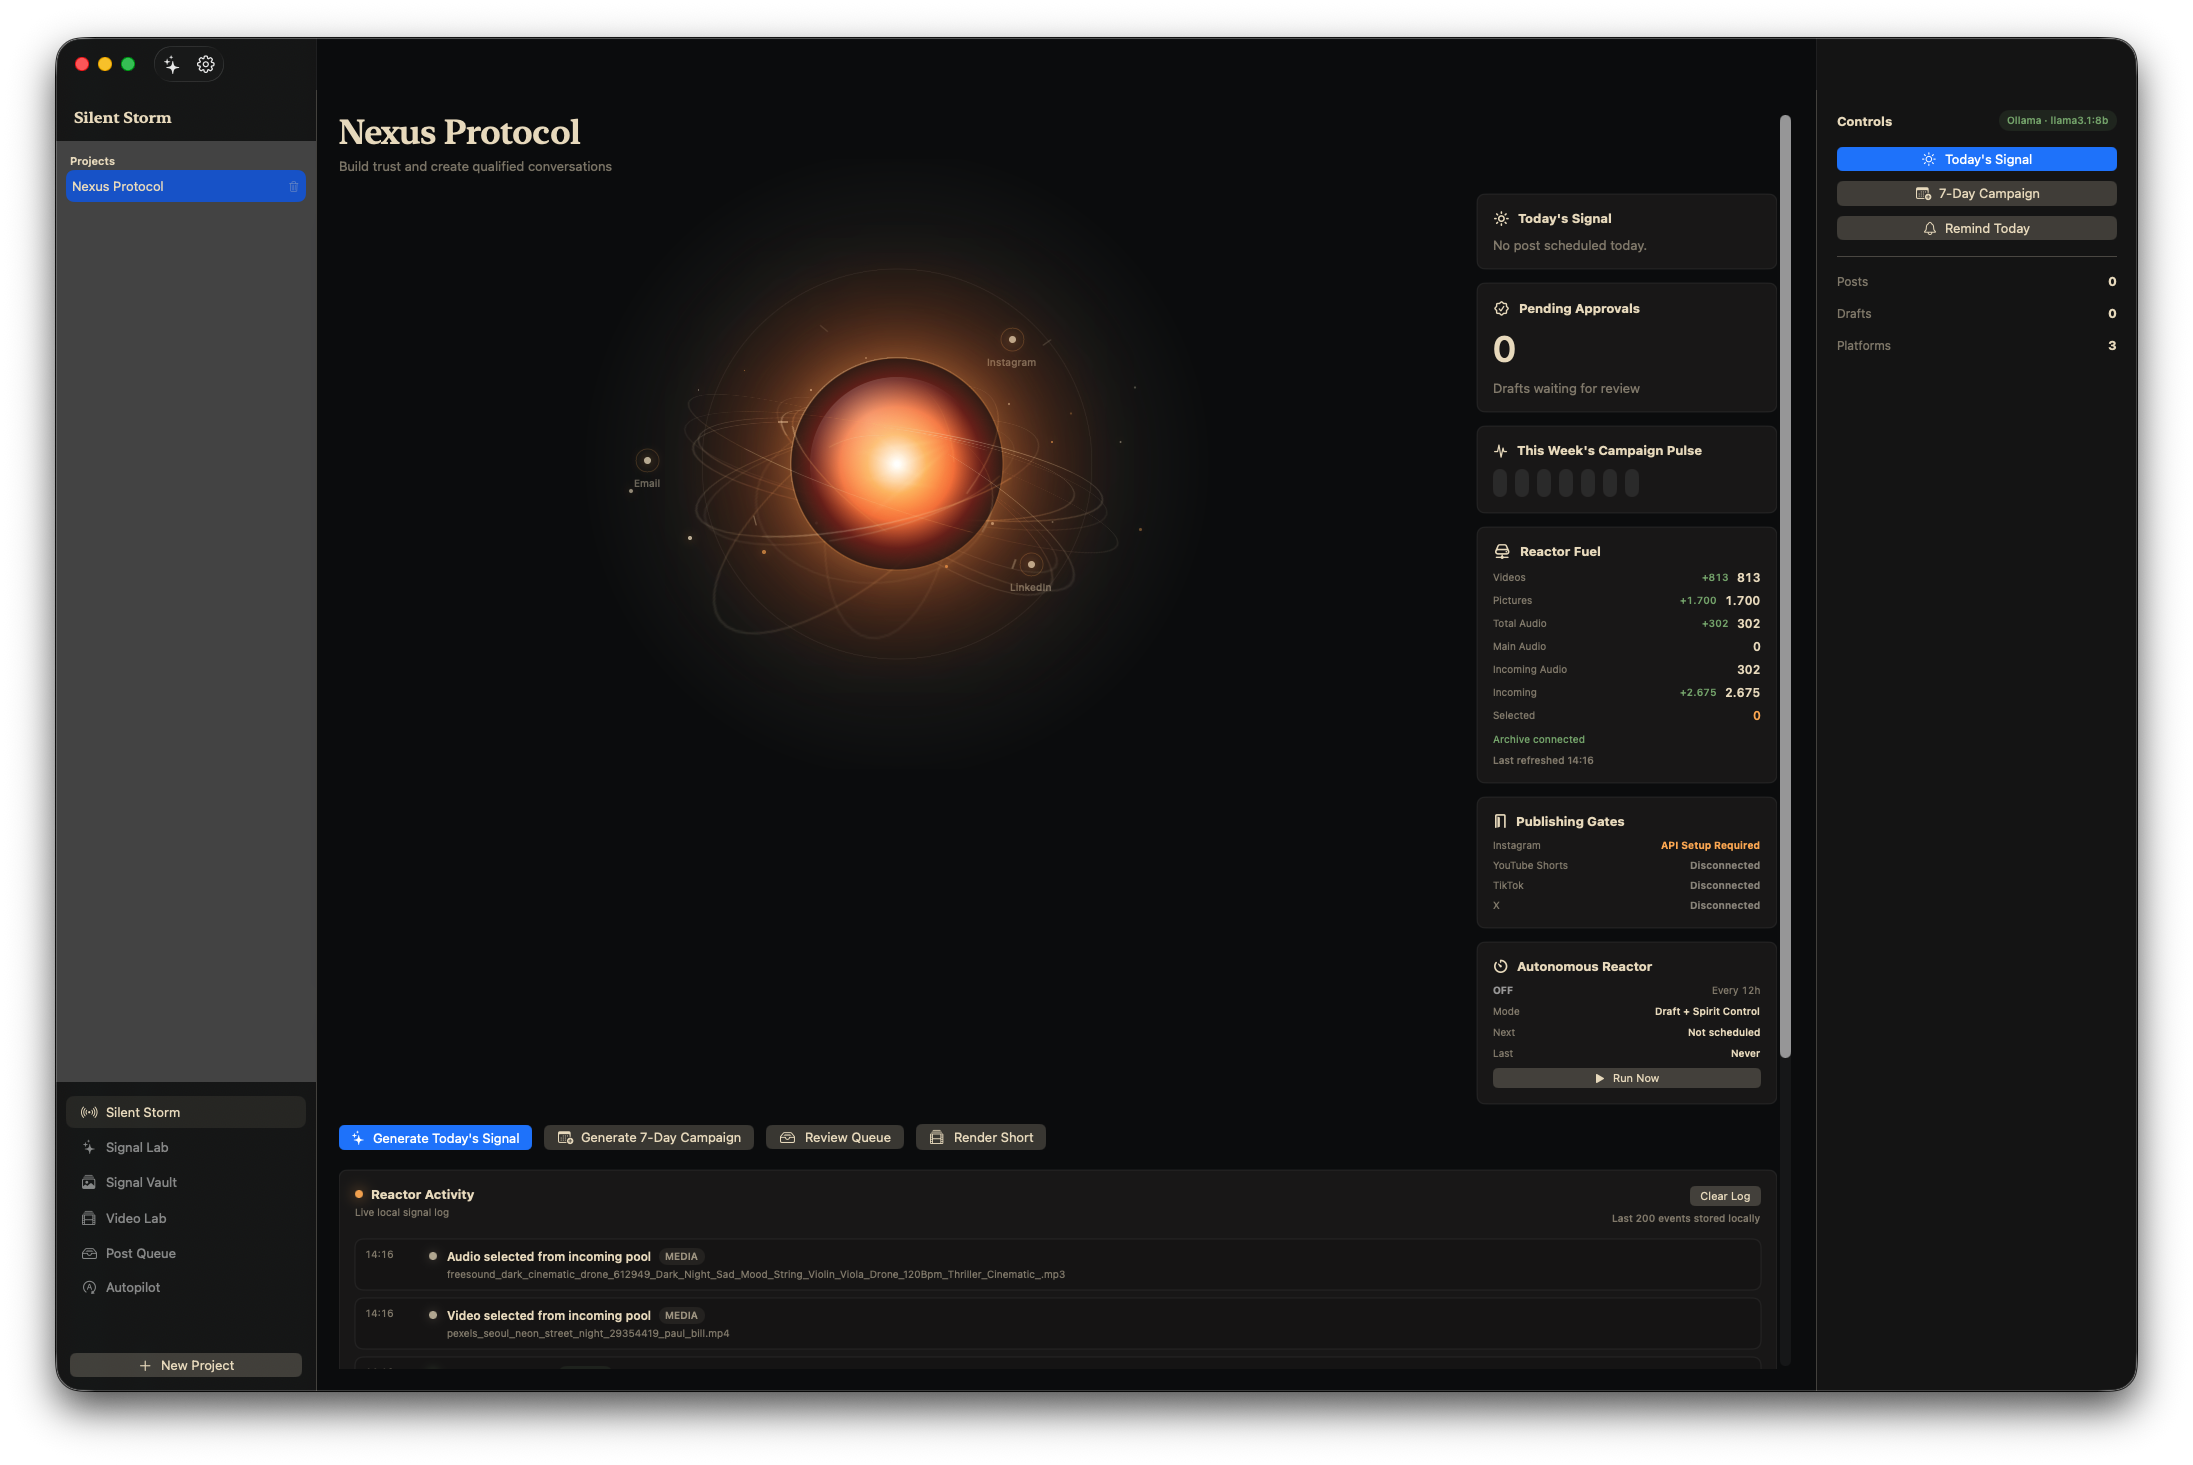Click first Campaign Pulse day bar
The image size is (2193, 1465).
1500,484
